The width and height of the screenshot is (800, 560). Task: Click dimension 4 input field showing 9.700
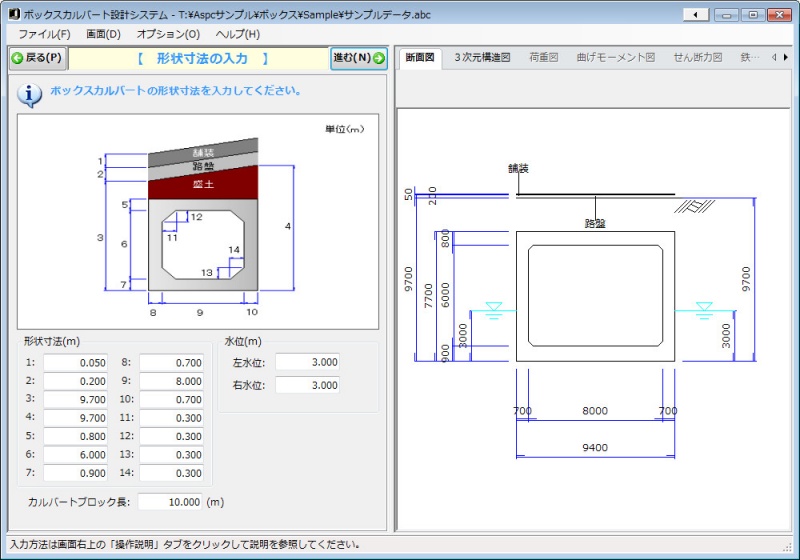[76, 418]
